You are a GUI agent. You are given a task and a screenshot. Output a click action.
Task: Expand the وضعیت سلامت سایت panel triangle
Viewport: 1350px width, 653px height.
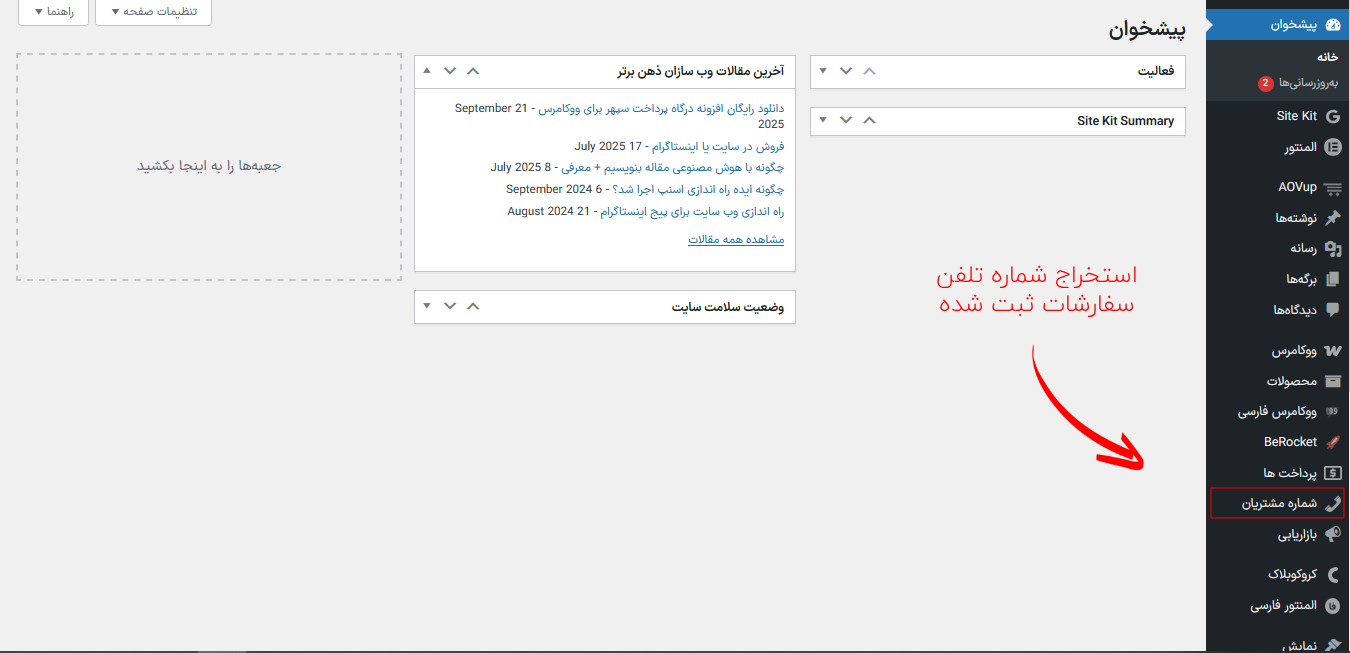[427, 306]
